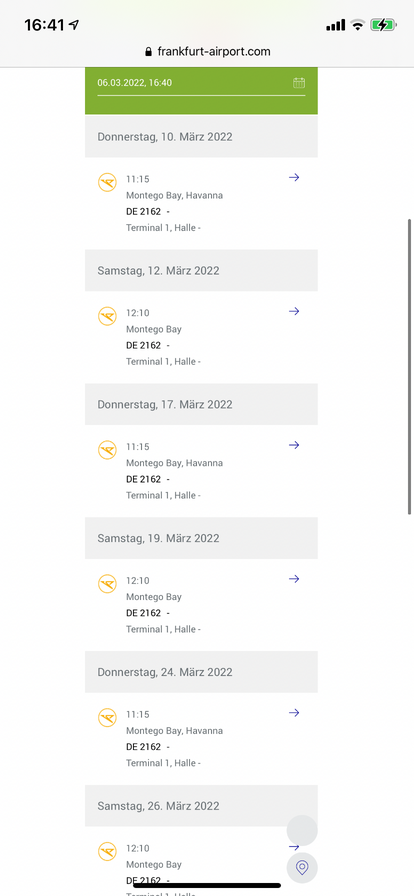The image size is (414, 896).
Task: Tap the map location pin button
Action: tap(302, 868)
